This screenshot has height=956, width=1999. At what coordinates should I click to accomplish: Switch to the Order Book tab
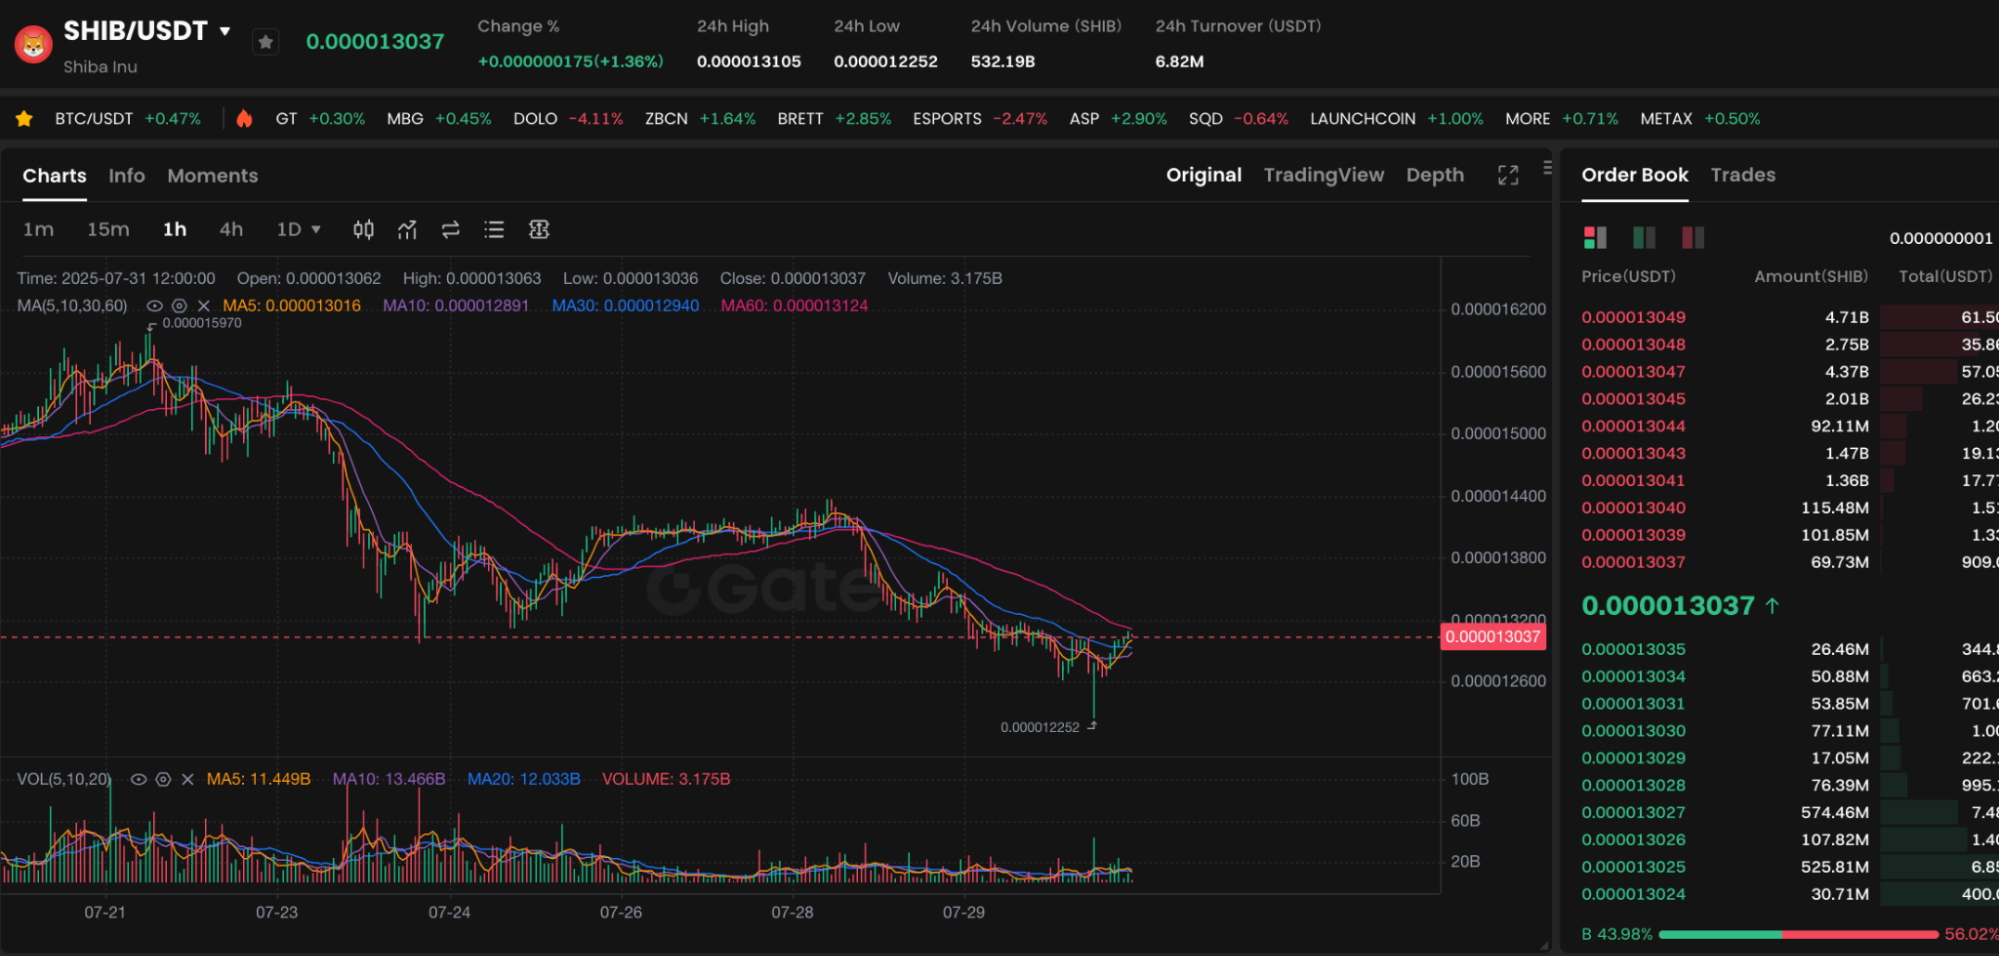(1635, 175)
